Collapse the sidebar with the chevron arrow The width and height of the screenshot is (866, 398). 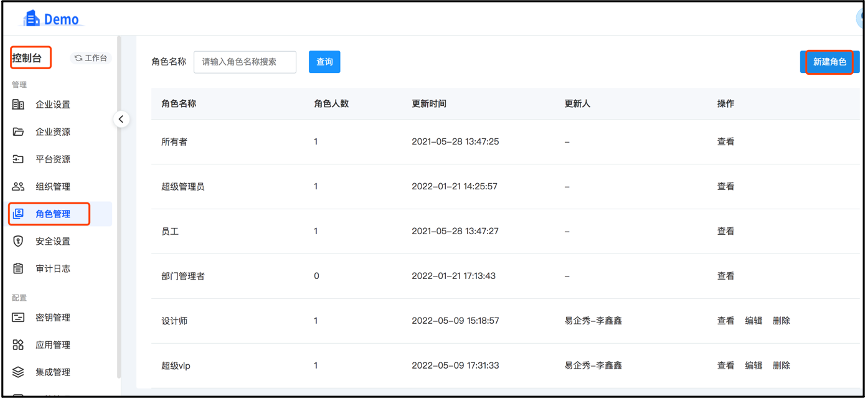coord(121,119)
